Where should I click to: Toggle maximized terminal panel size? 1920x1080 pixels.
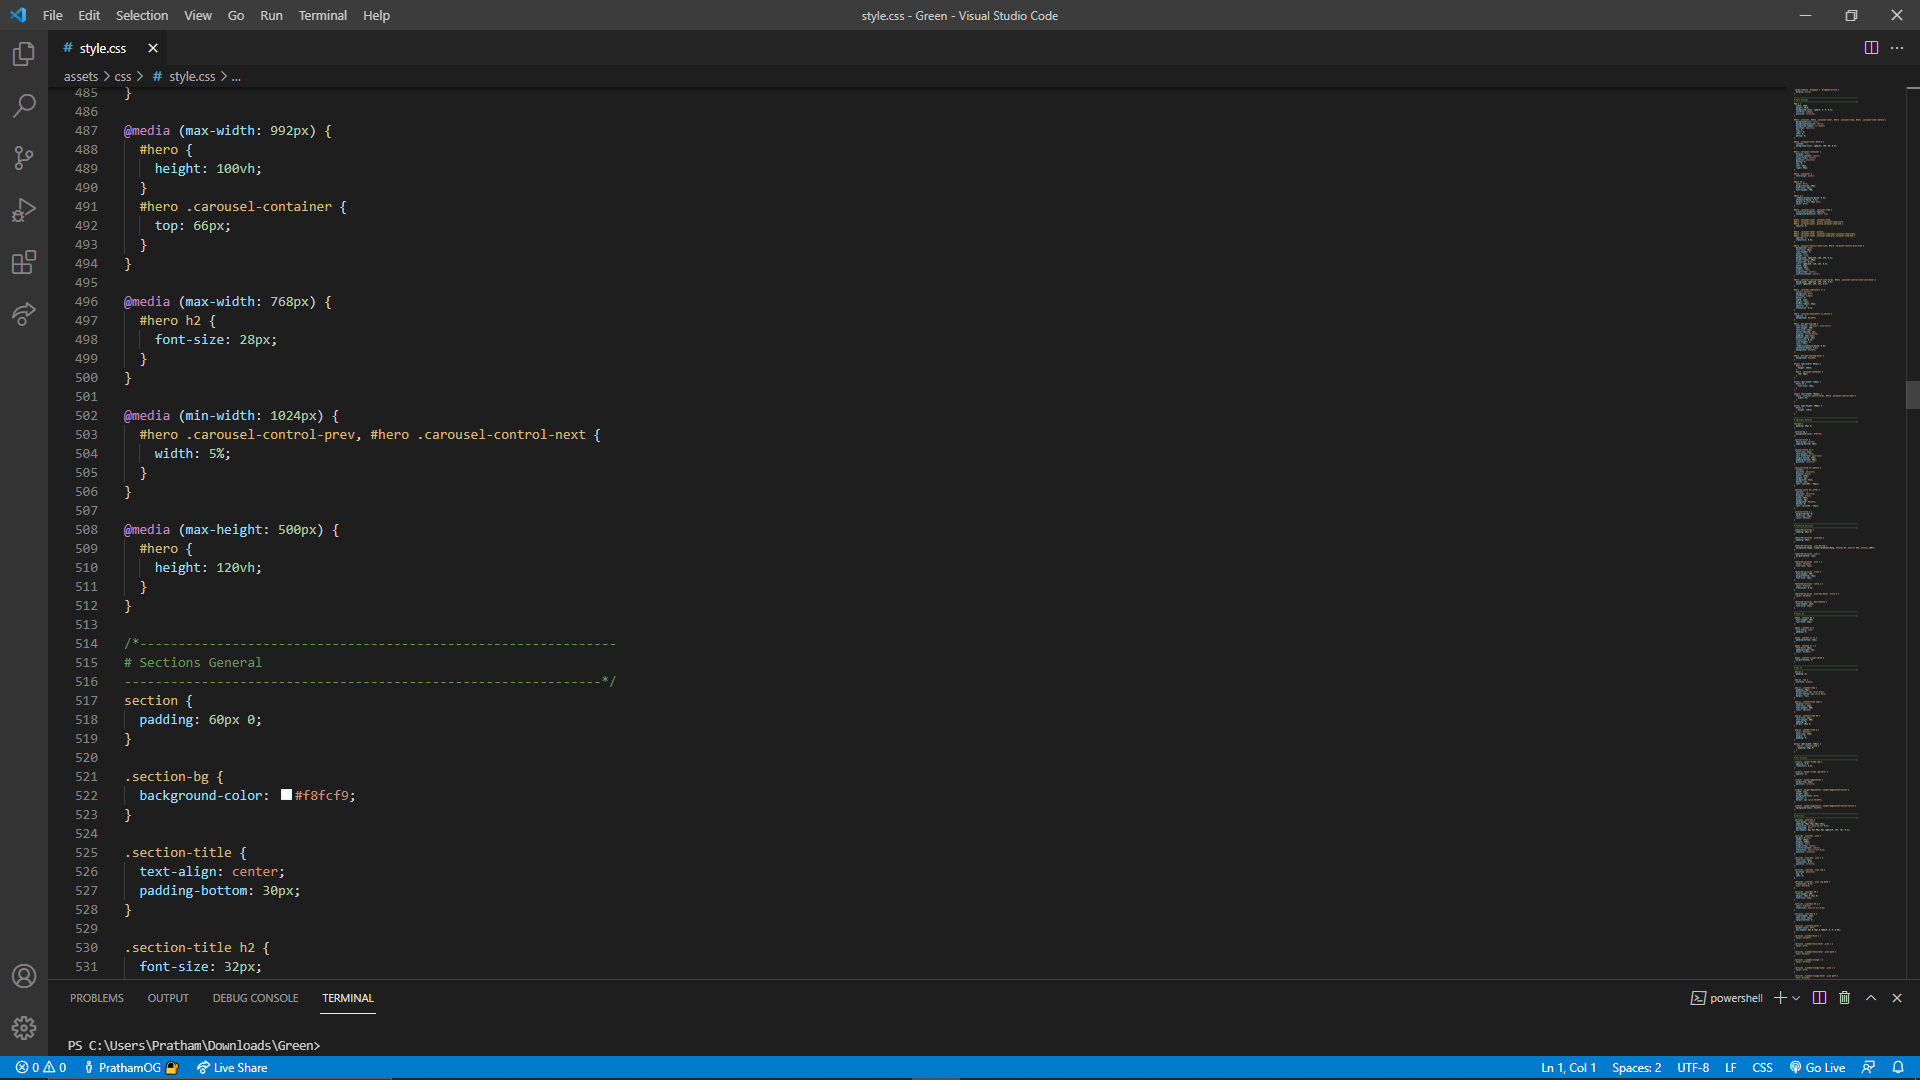pos(1871,998)
